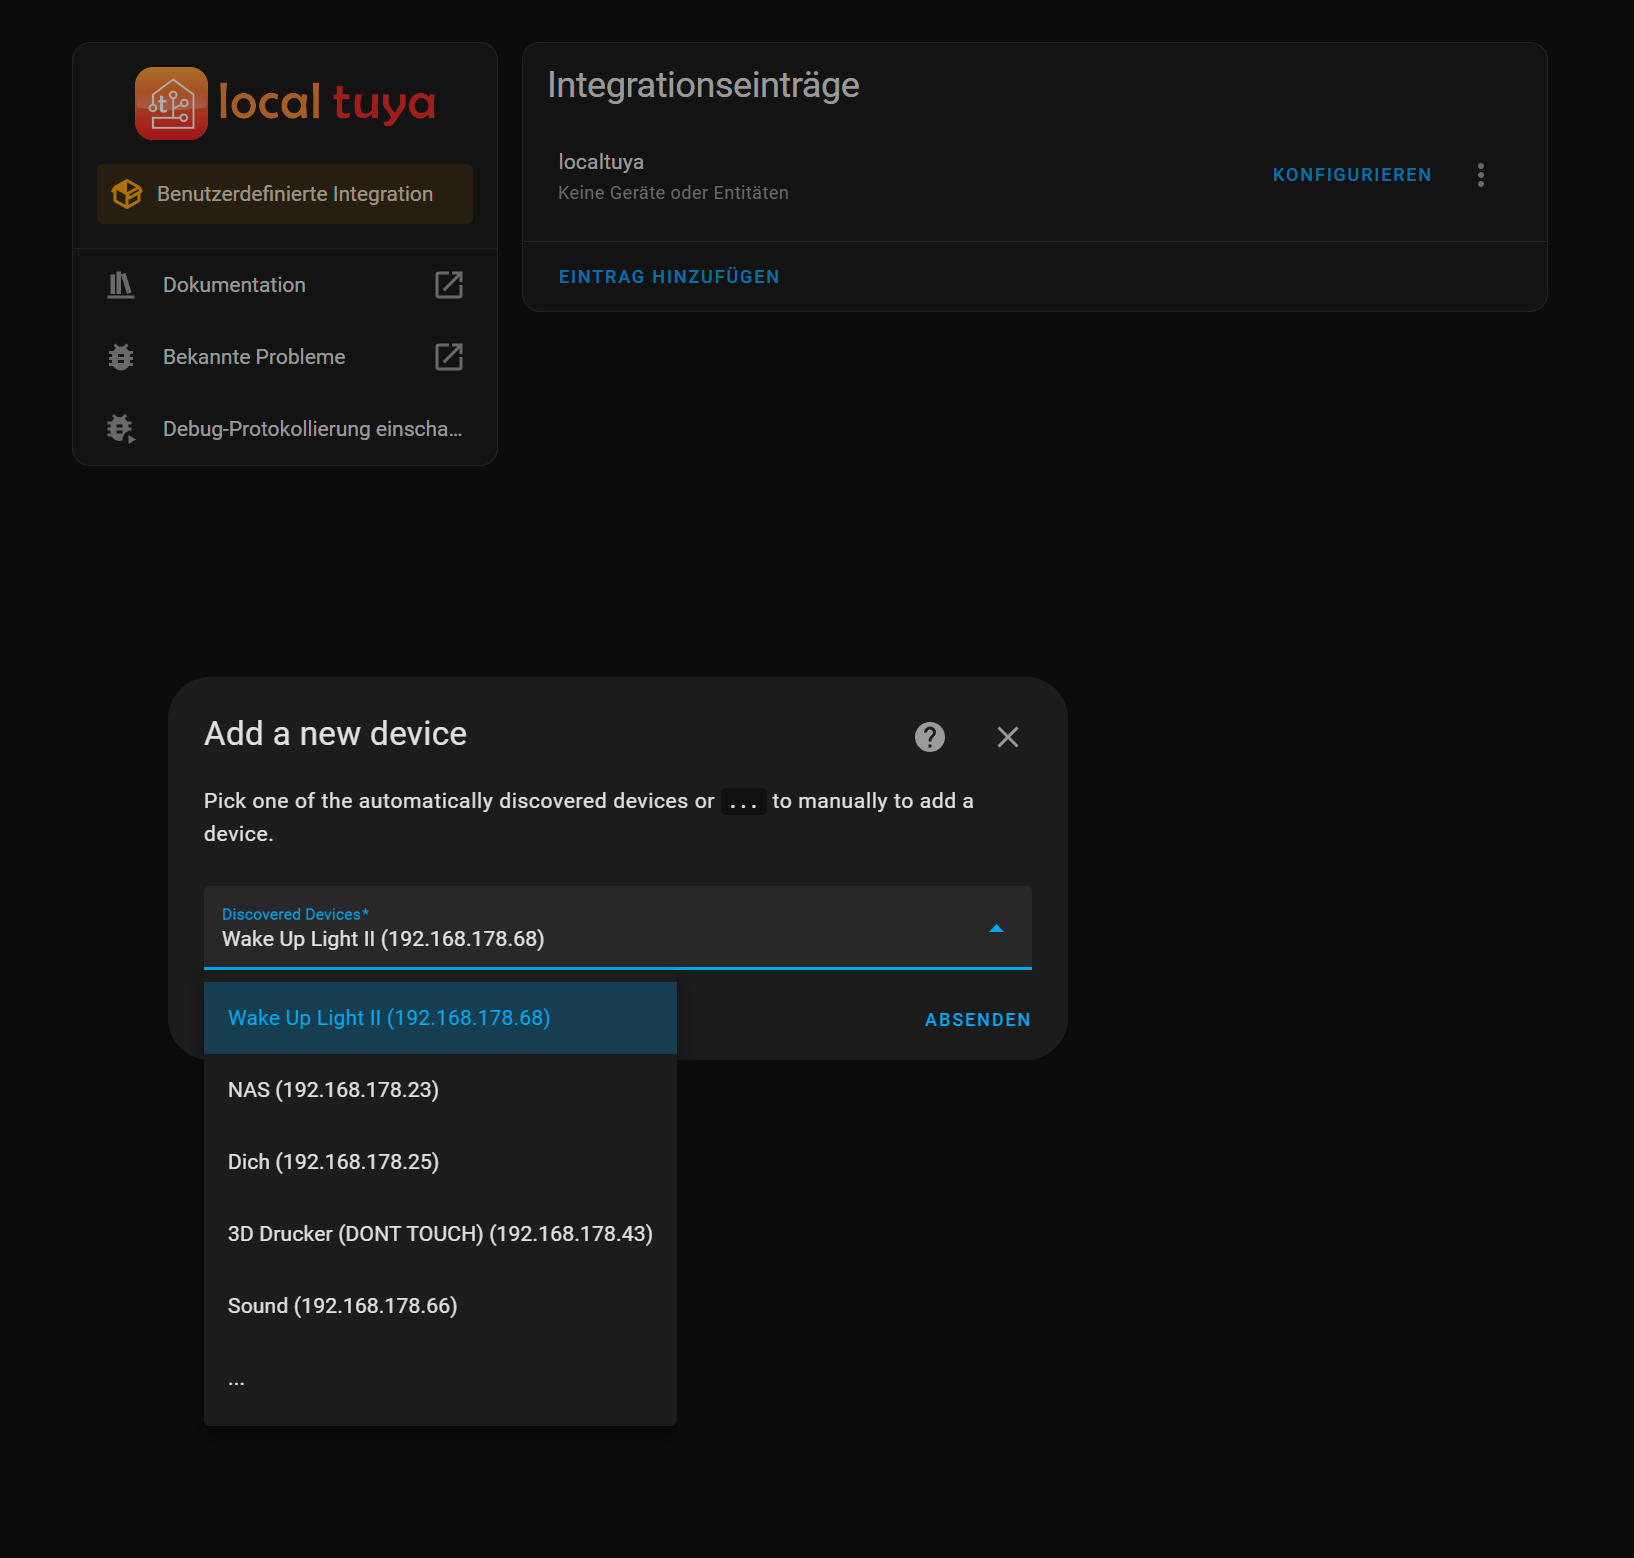Open the help icon in the device dialog
Image resolution: width=1634 pixels, height=1558 pixels.
point(929,737)
